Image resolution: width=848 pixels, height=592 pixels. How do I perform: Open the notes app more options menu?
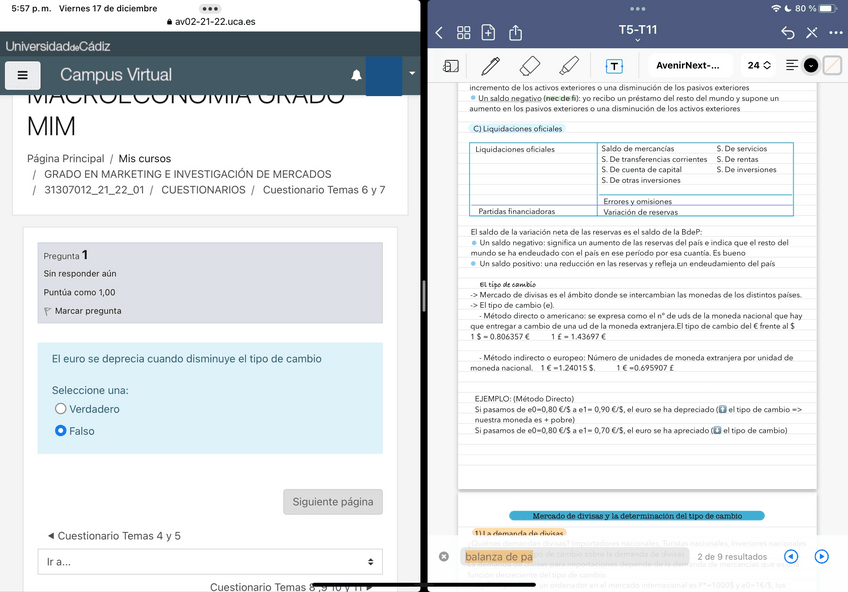(x=836, y=33)
